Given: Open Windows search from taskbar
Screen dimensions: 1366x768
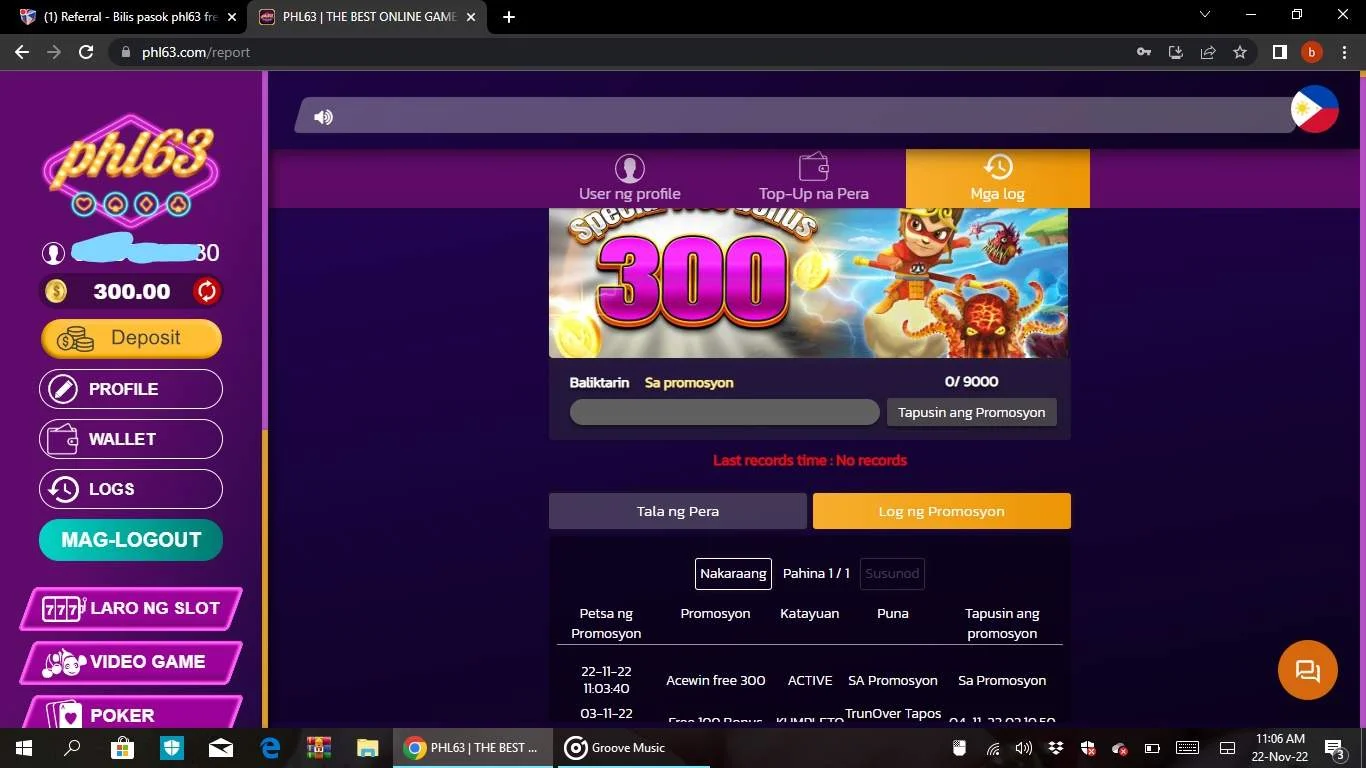Looking at the screenshot, I should 73,748.
